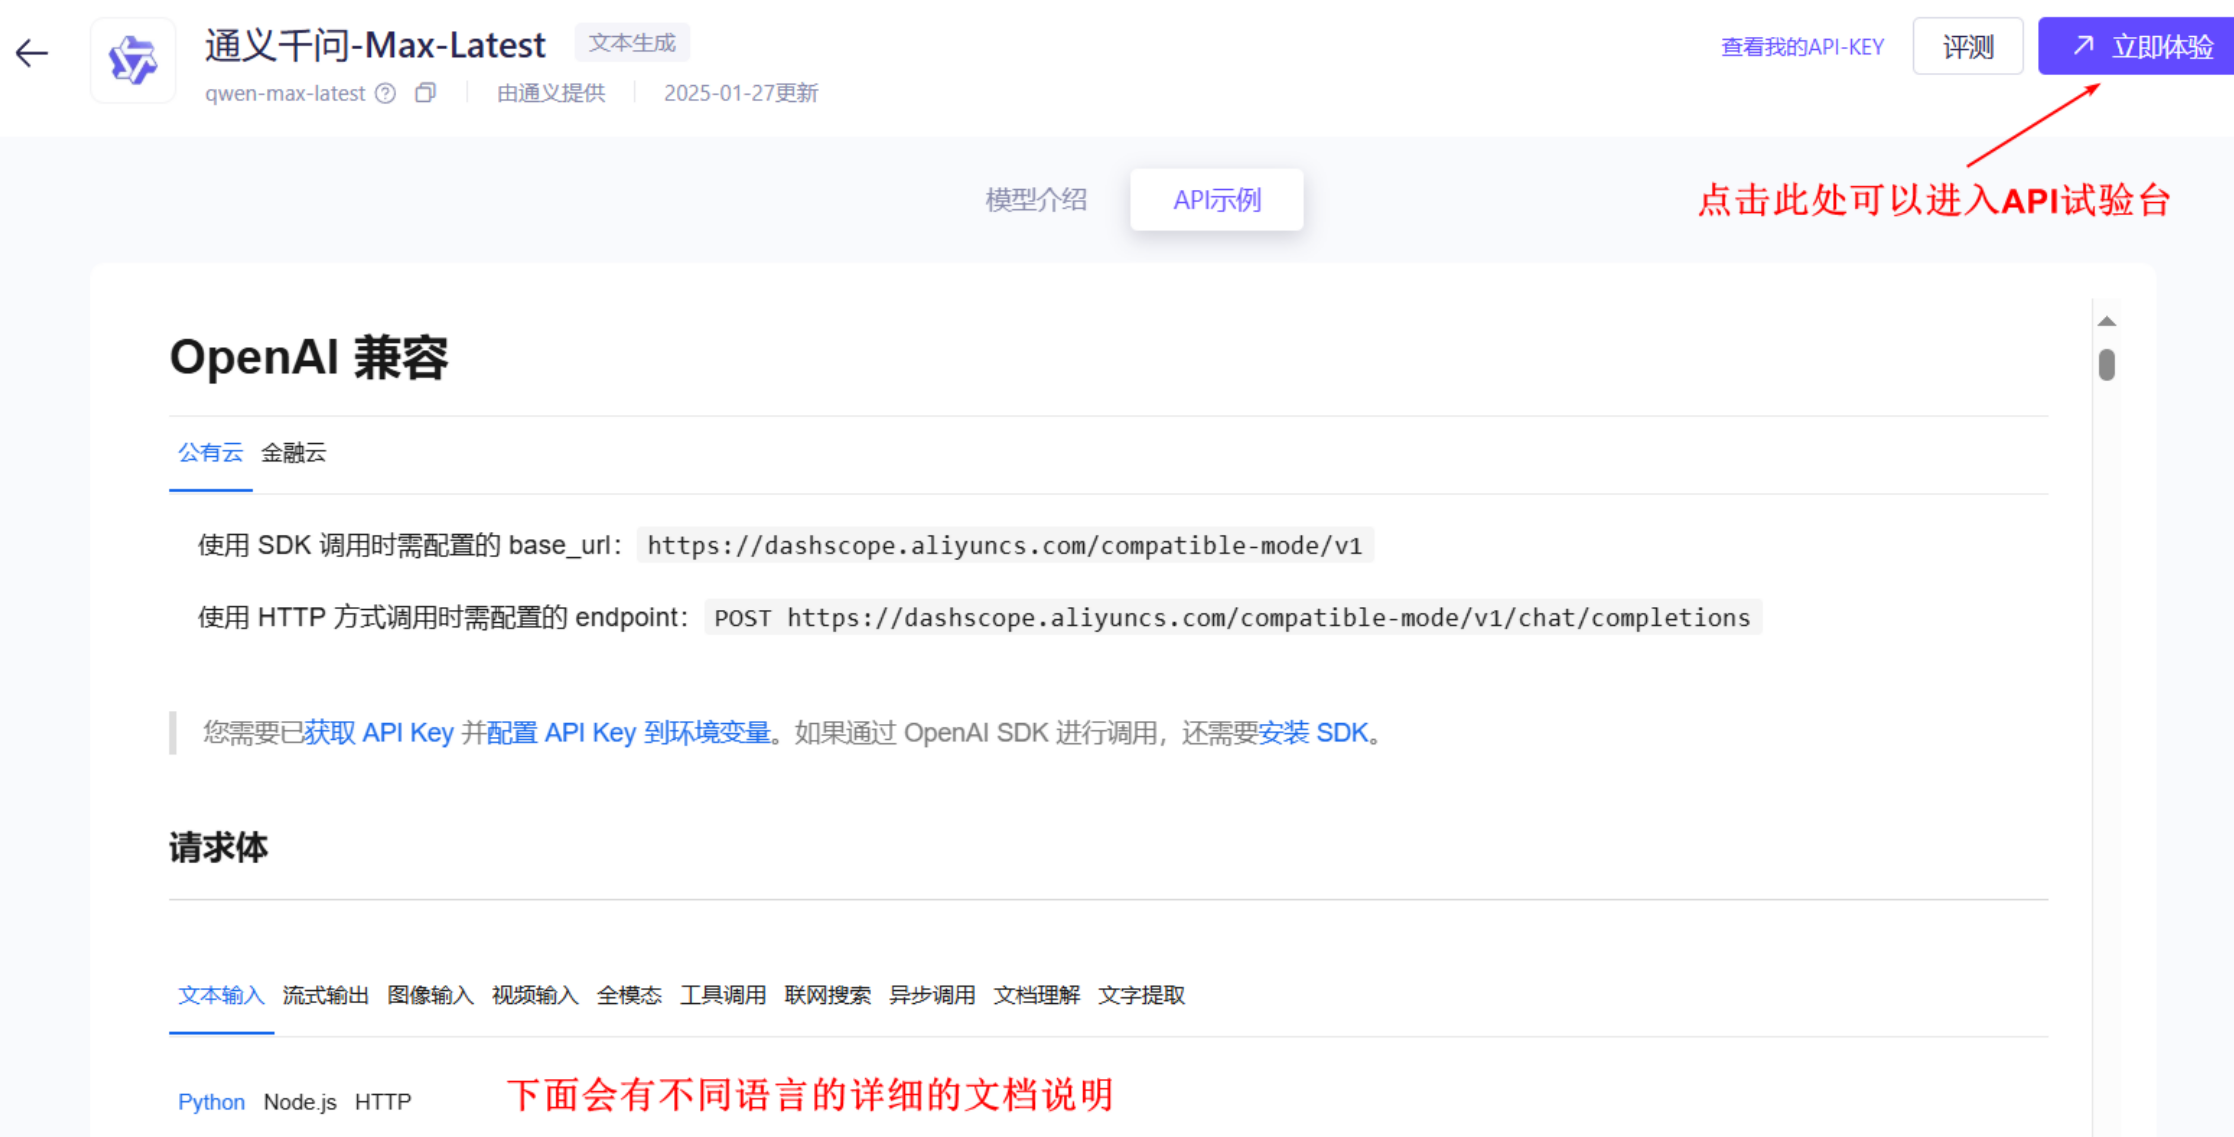Click the 文本生成 tag beside the title
This screenshot has height=1137, width=2234.
(x=632, y=42)
